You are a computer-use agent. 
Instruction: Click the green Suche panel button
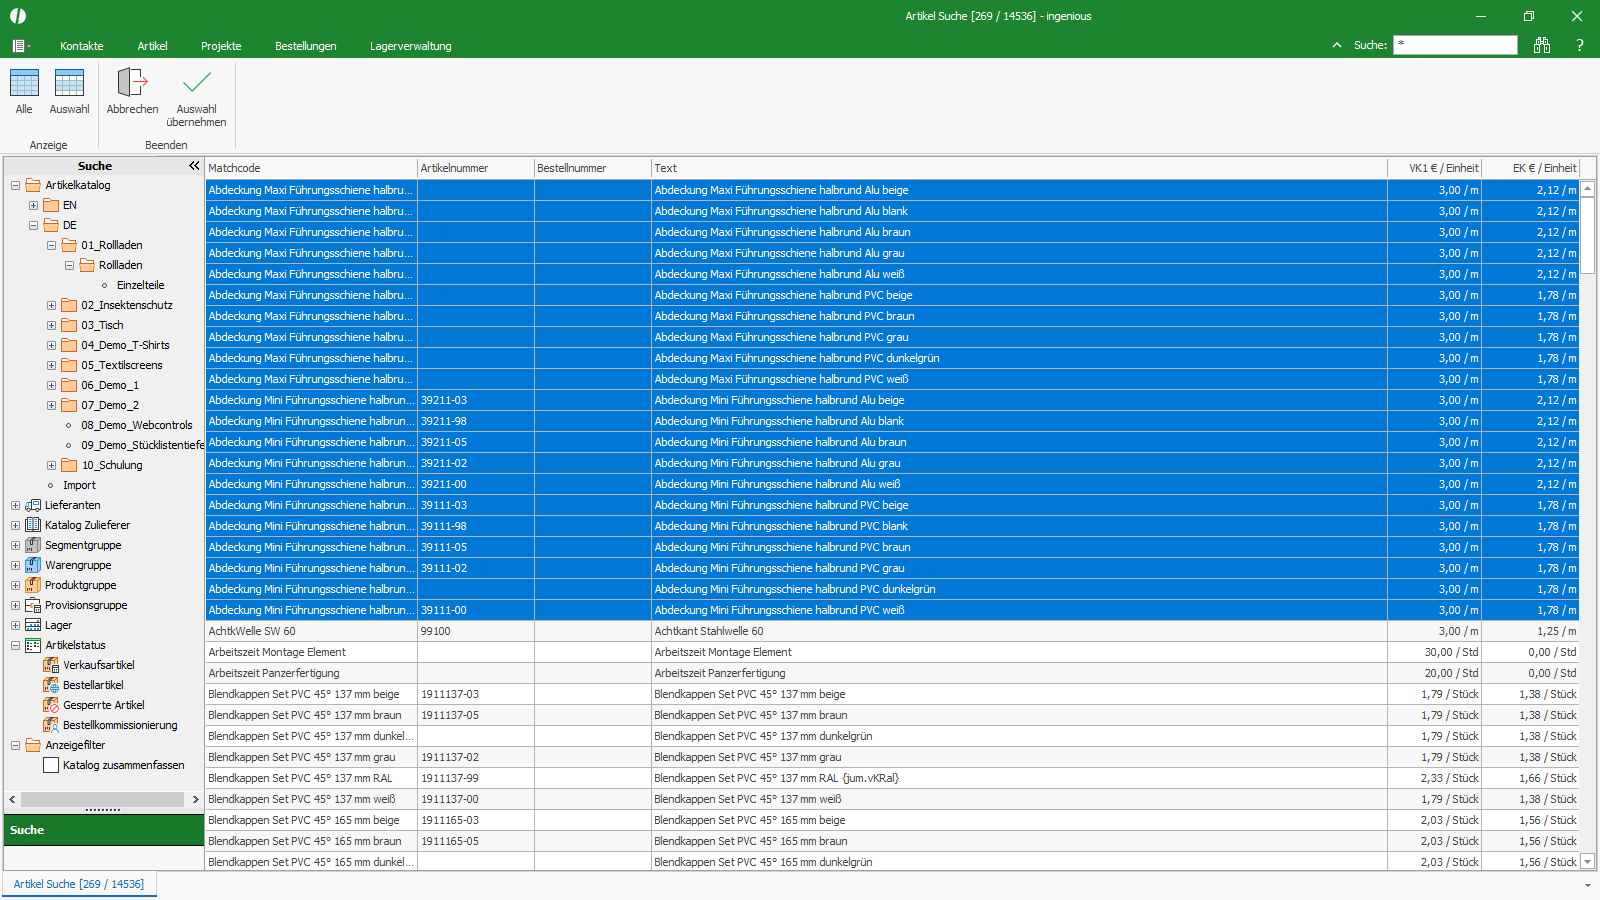coord(104,830)
